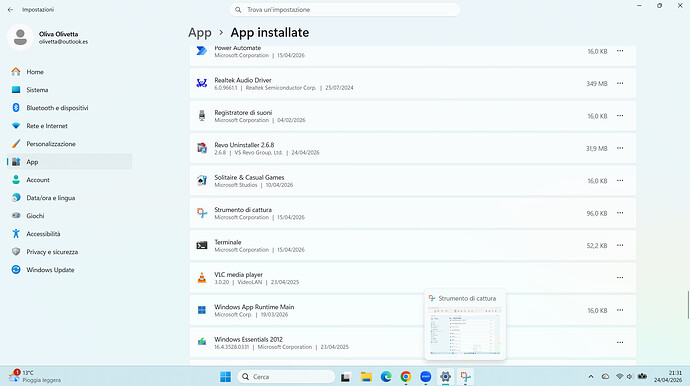Click the VLC media player cone icon
This screenshot has height=386, width=690.
coord(202,278)
